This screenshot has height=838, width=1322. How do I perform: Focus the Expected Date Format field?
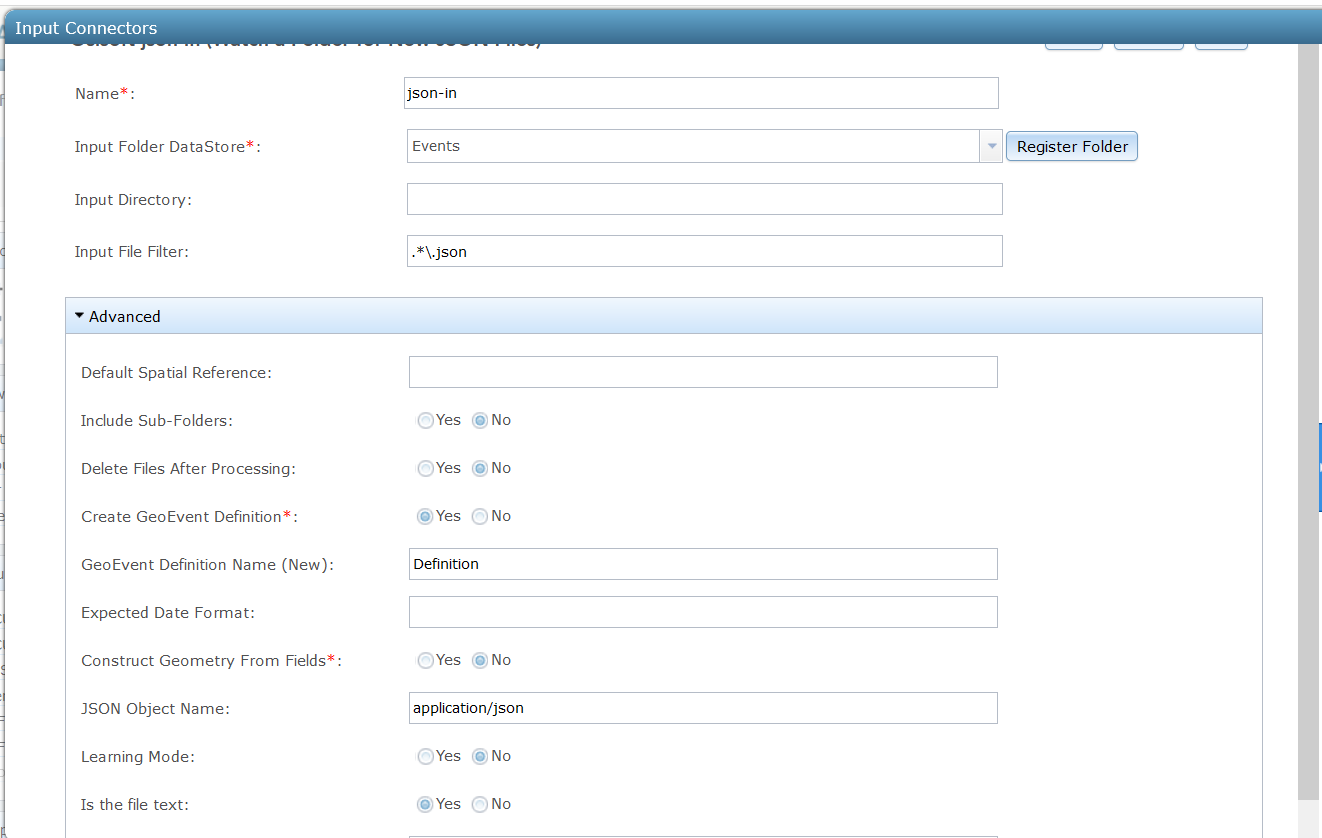click(x=703, y=612)
